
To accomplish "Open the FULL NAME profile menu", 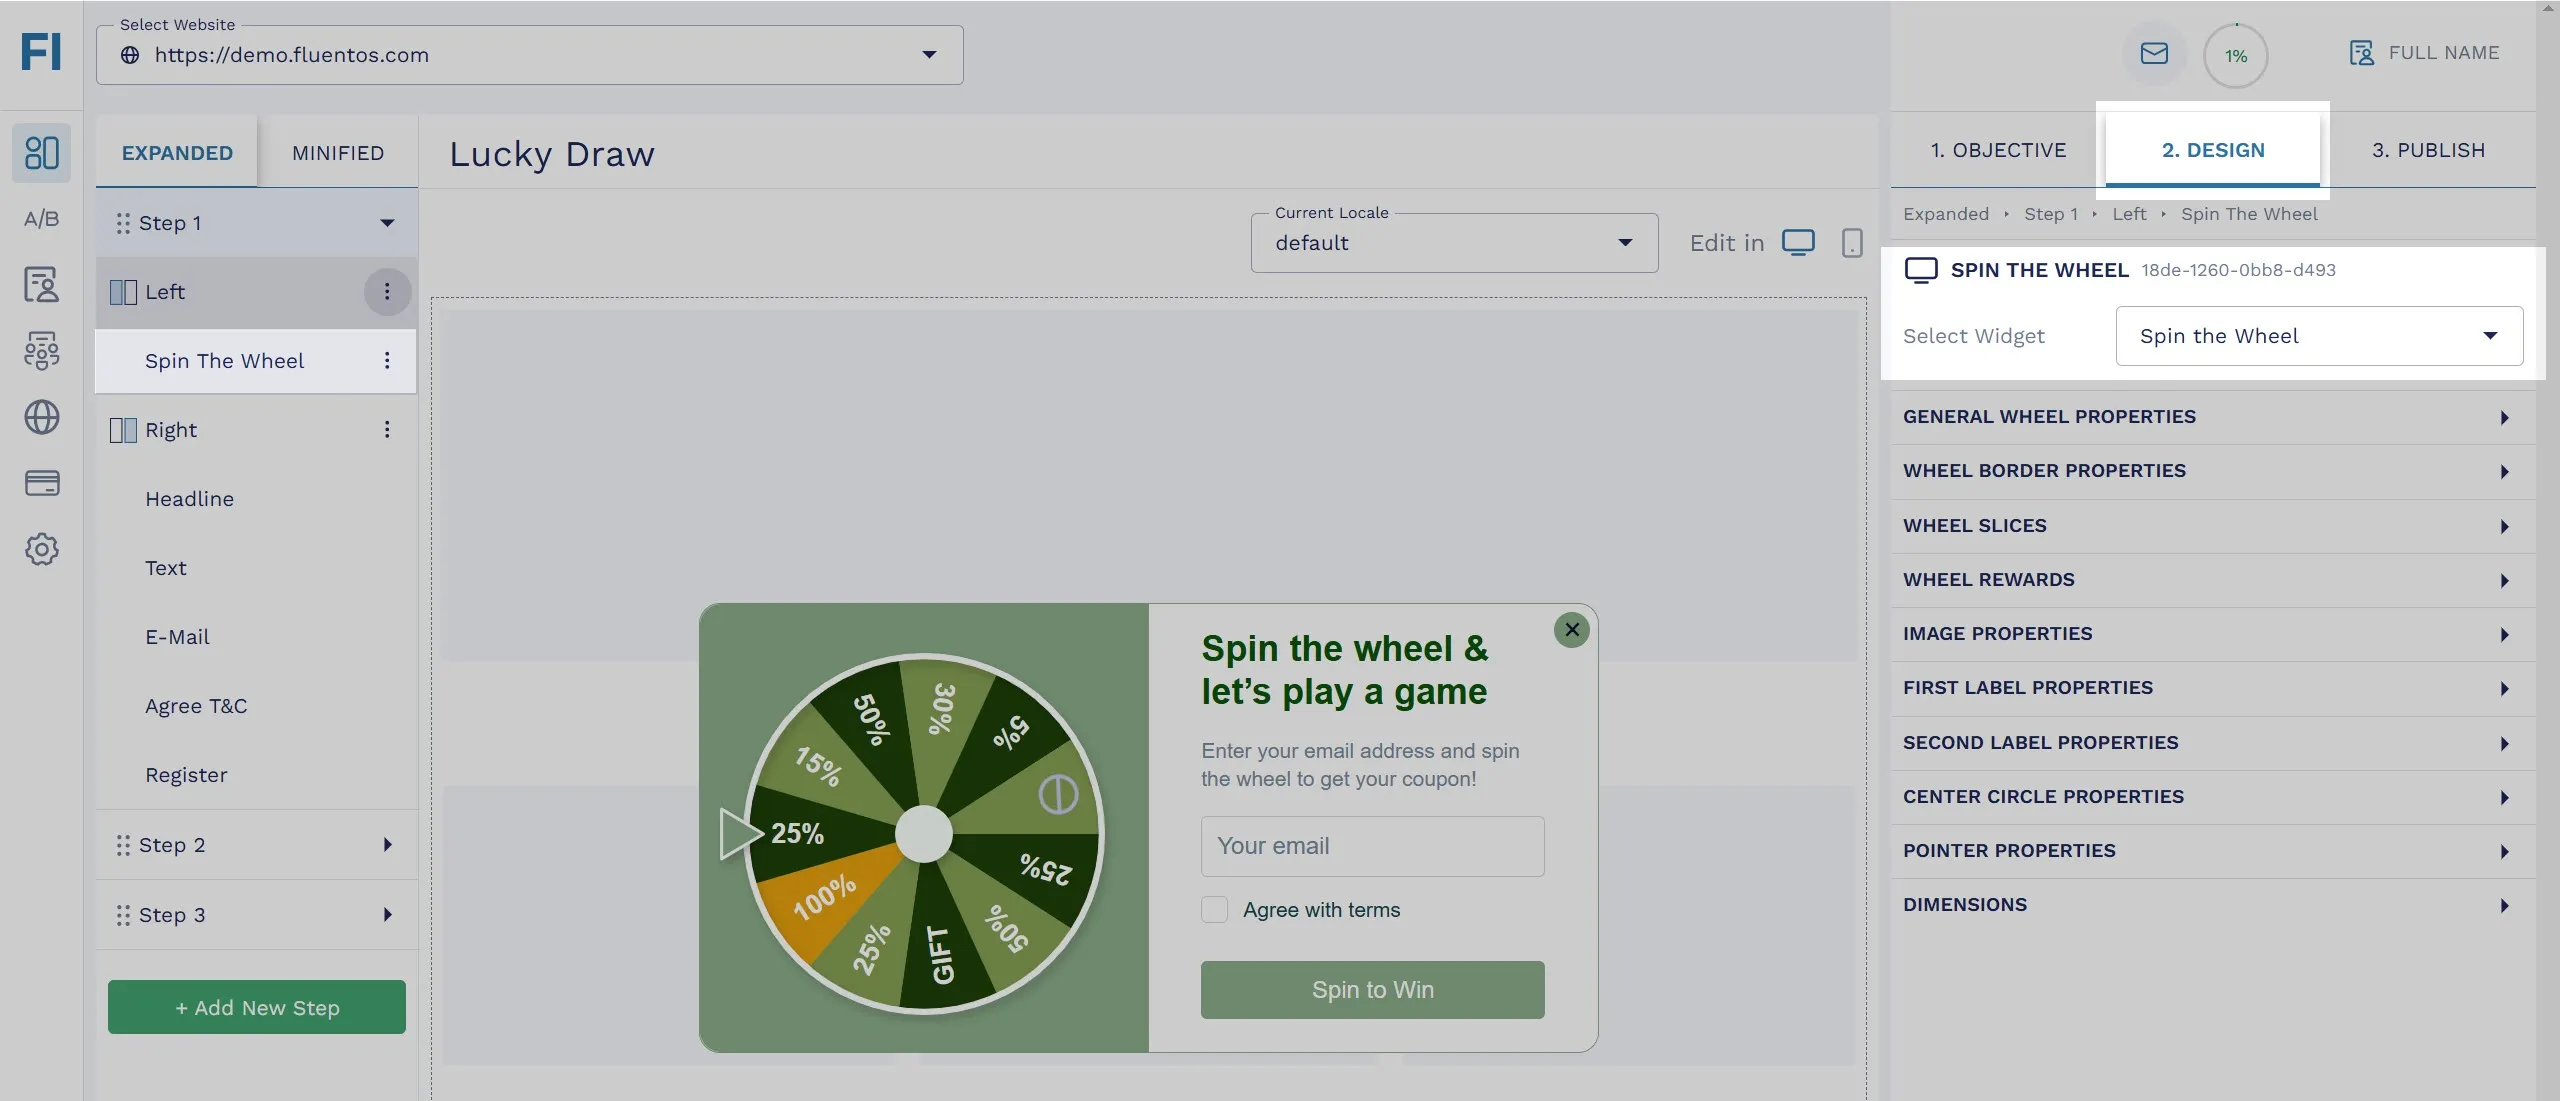I will 2424,53.
